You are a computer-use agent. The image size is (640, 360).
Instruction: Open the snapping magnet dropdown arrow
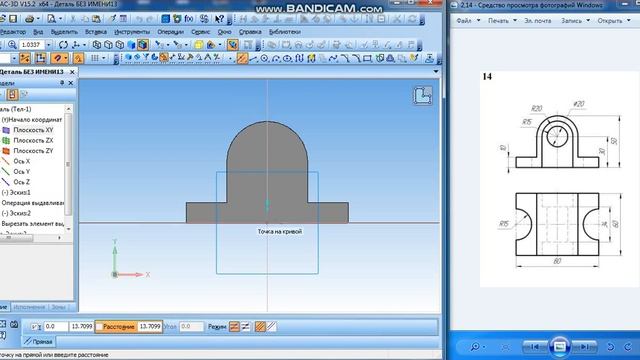pyautogui.click(x=66, y=58)
